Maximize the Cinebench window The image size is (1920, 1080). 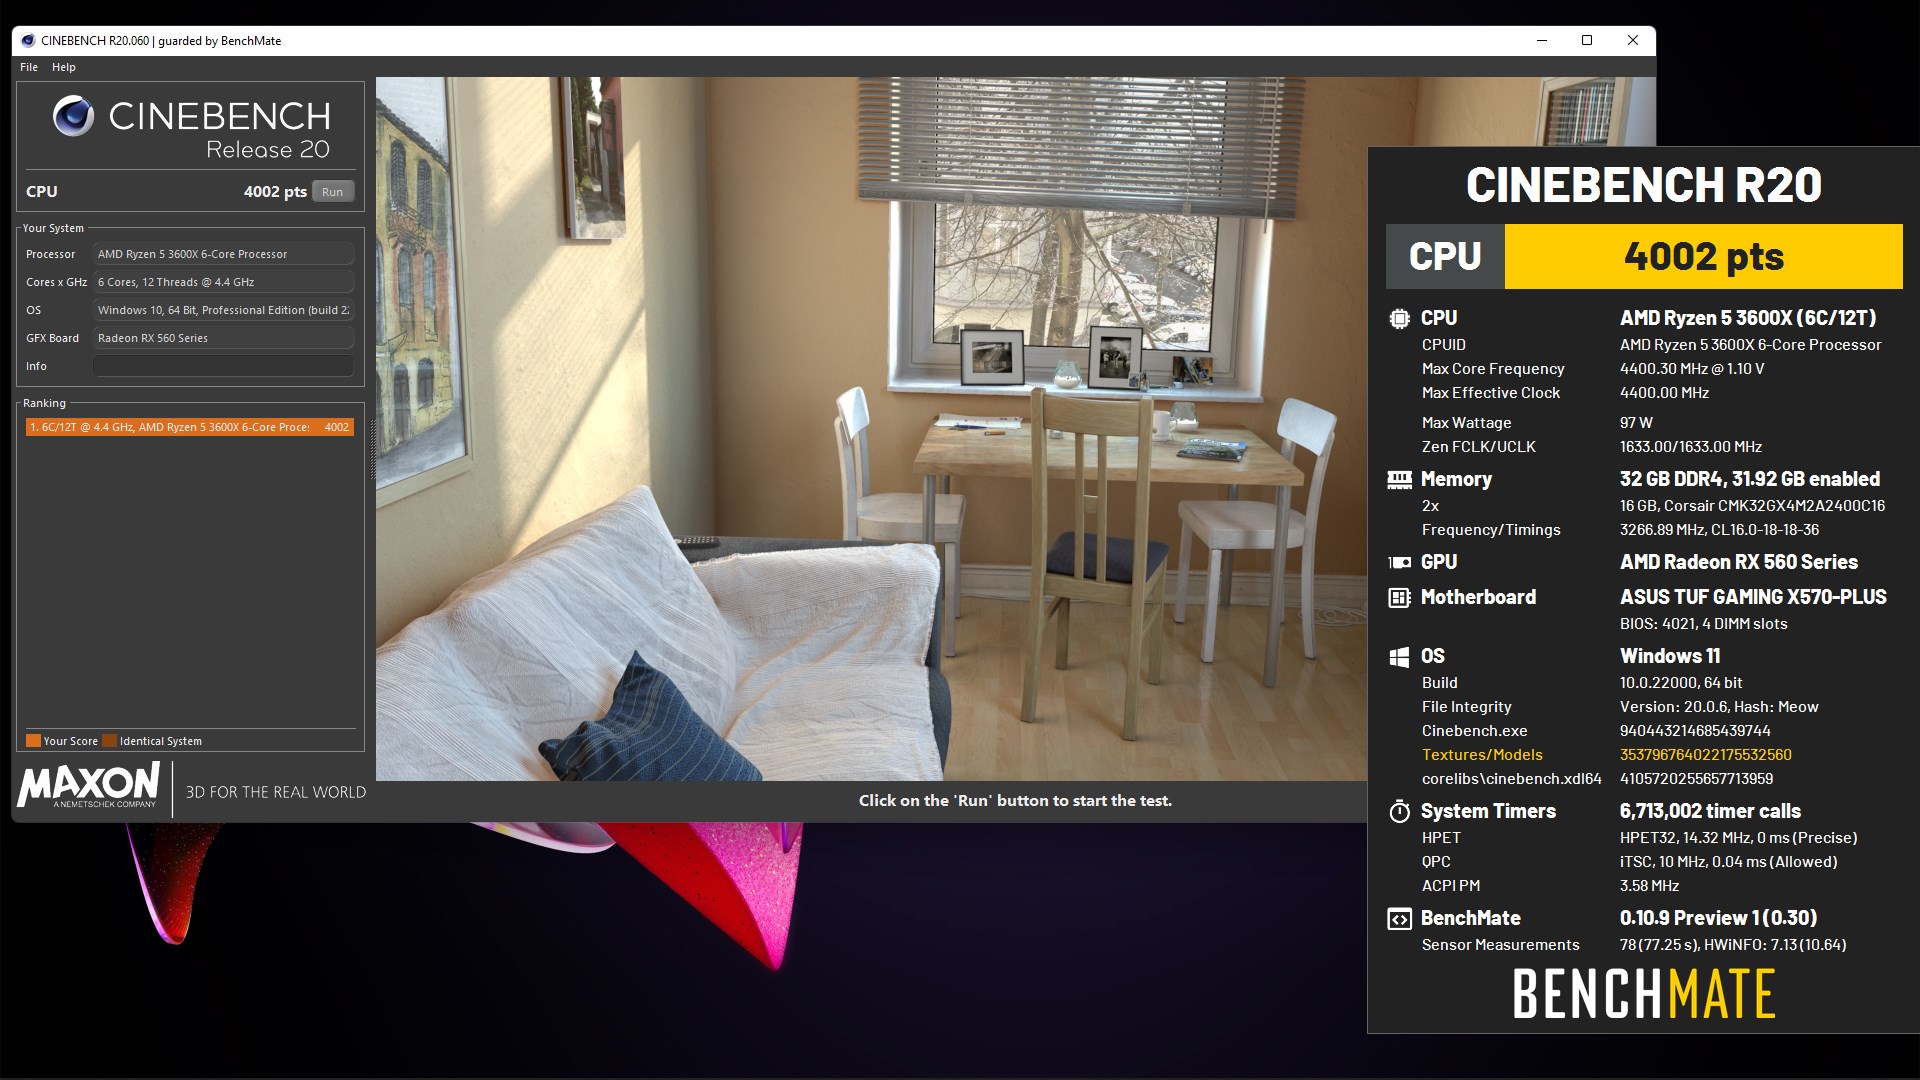pos(1587,41)
